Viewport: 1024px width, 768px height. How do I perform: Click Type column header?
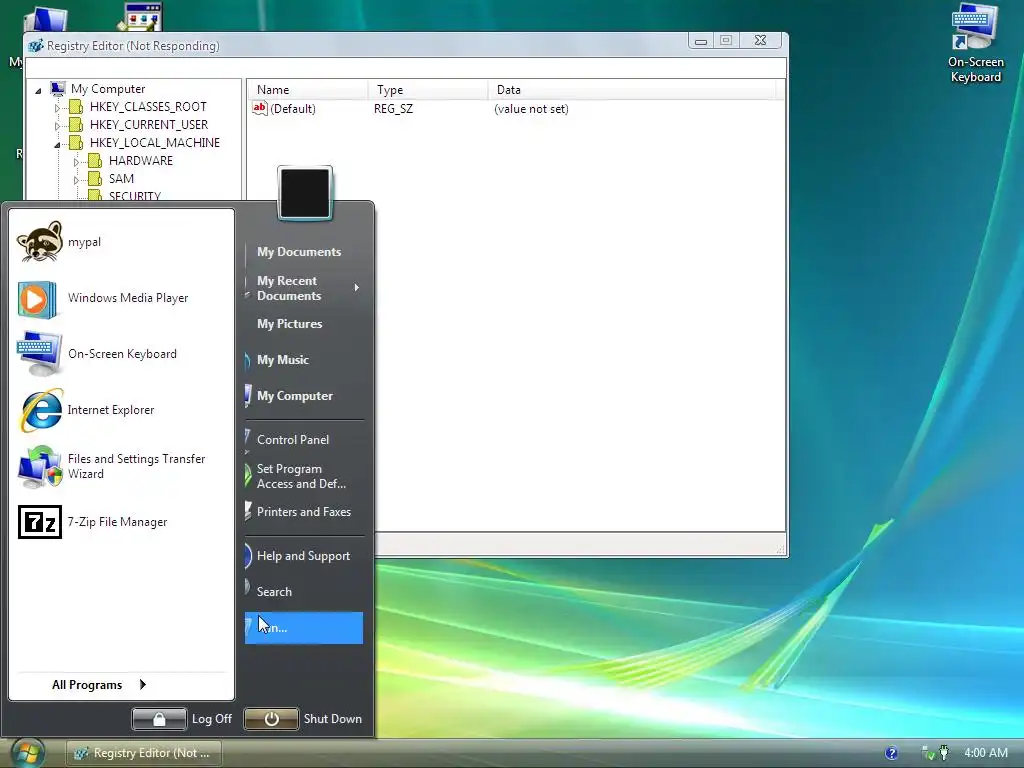click(428, 90)
